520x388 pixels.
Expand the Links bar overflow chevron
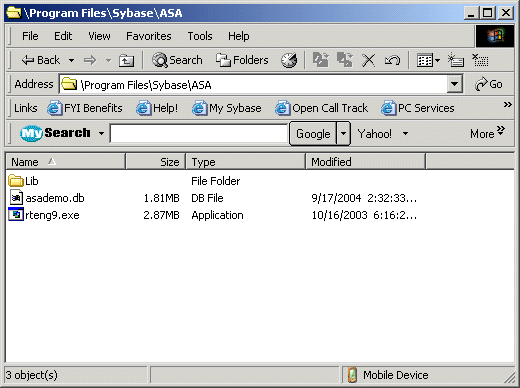(507, 105)
